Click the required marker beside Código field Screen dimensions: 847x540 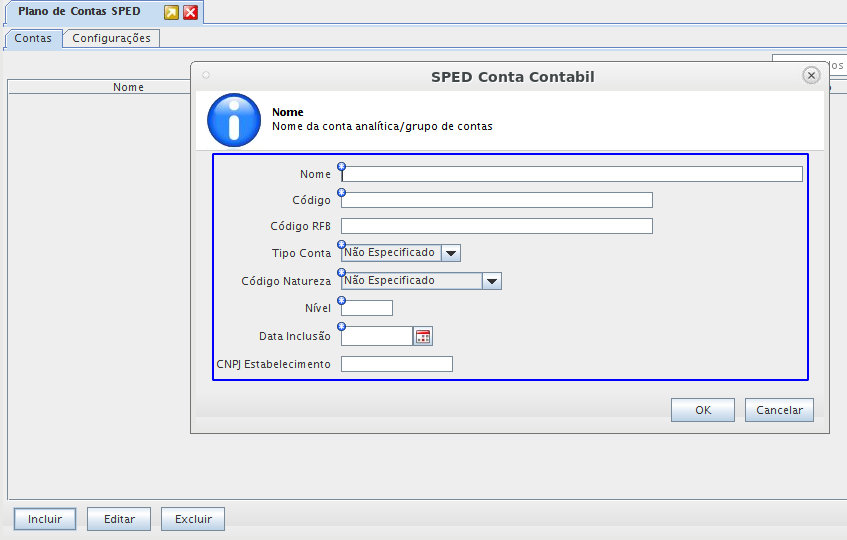[341, 192]
